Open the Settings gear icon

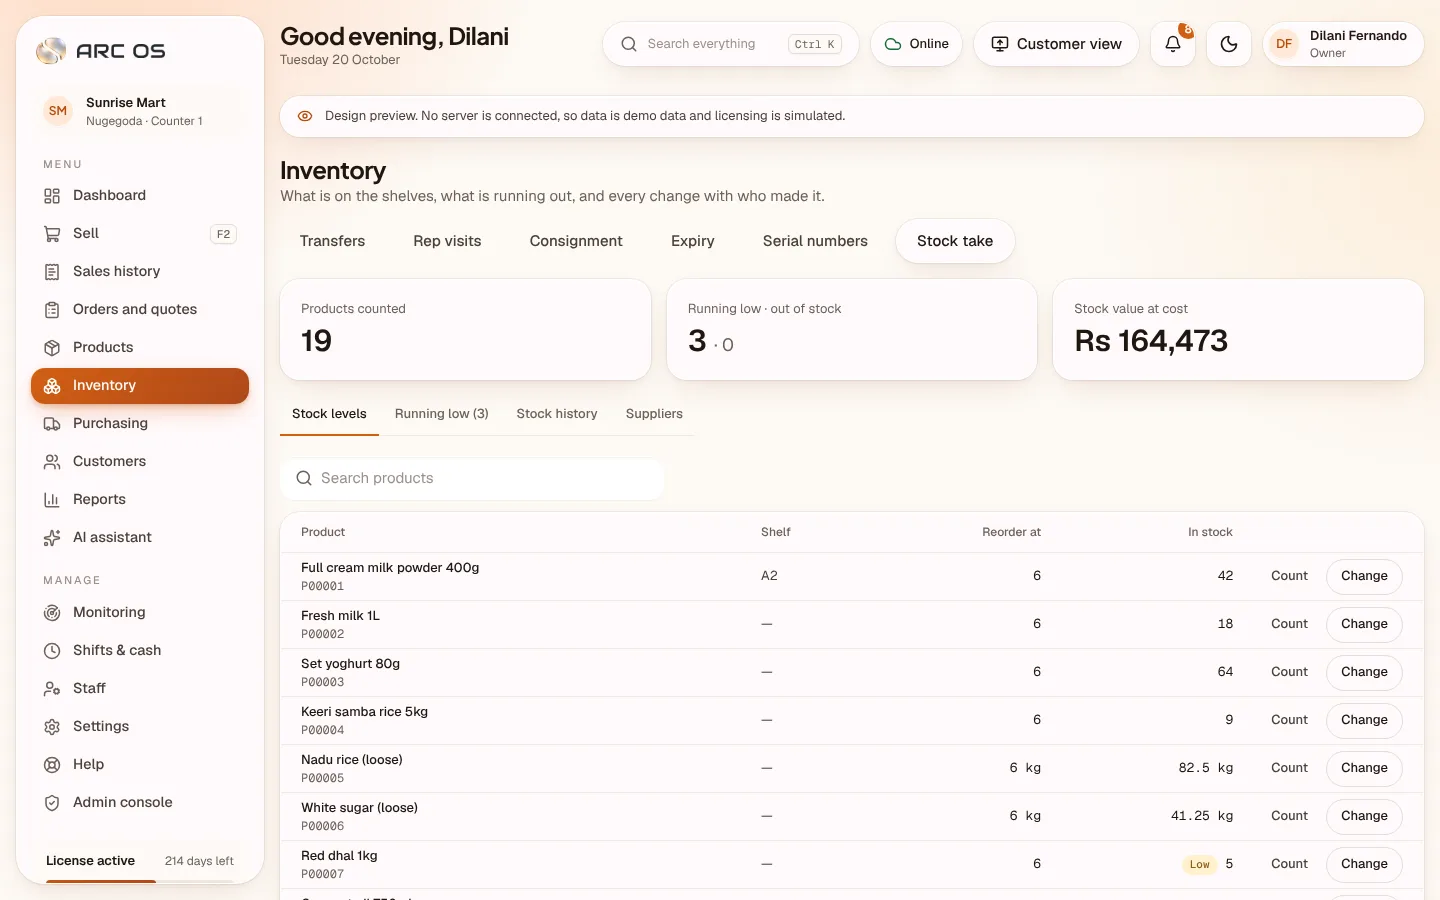click(x=52, y=727)
